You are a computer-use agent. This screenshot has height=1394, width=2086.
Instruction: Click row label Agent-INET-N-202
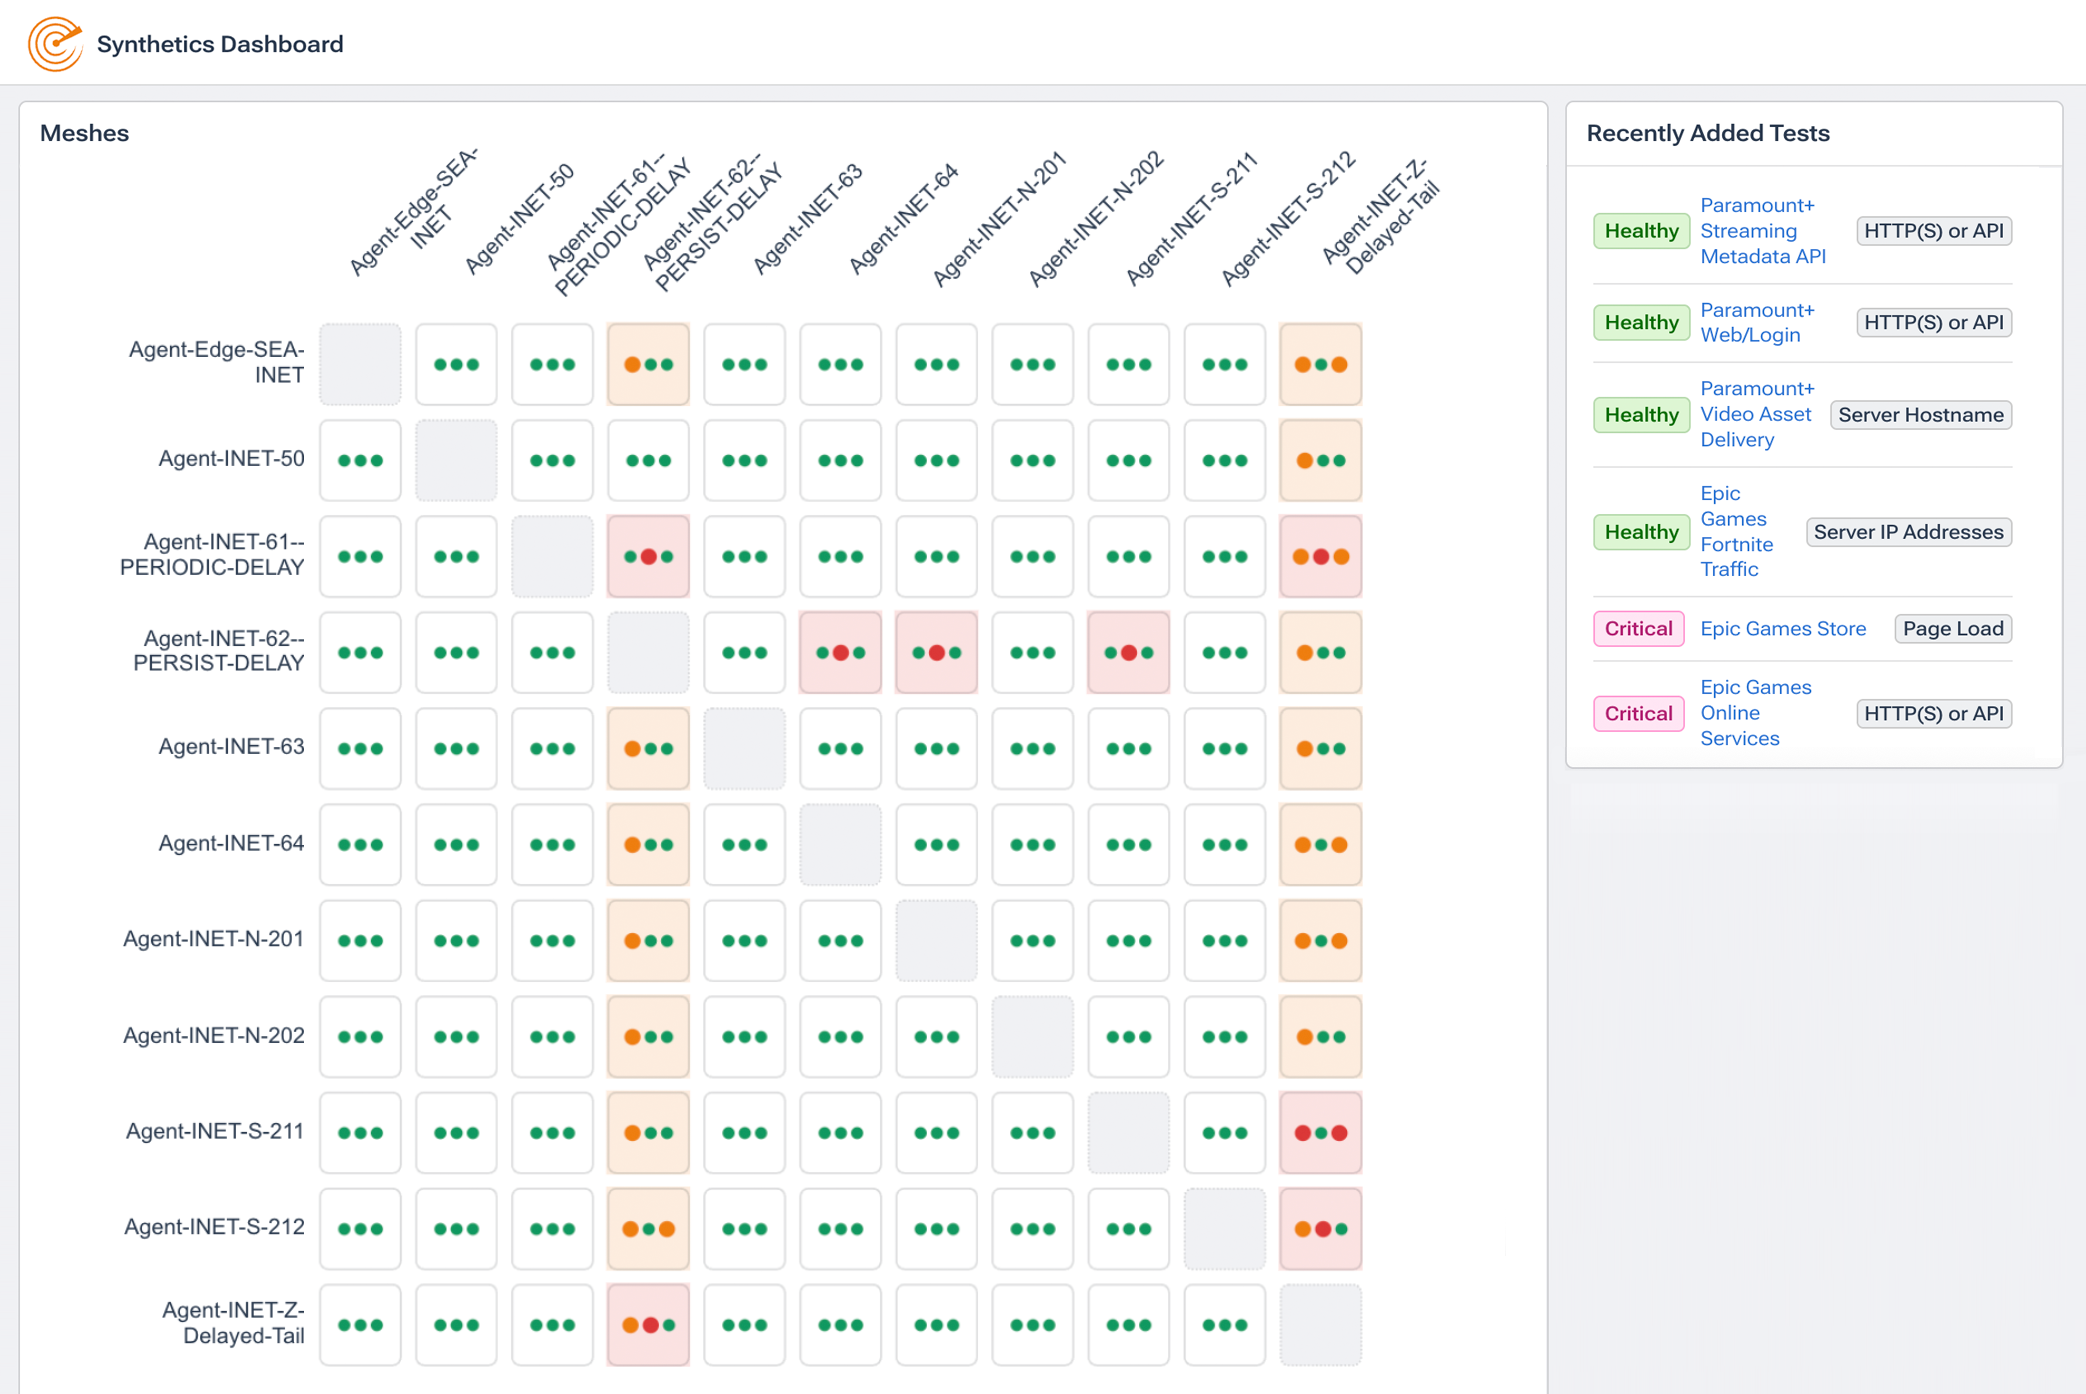213,1035
